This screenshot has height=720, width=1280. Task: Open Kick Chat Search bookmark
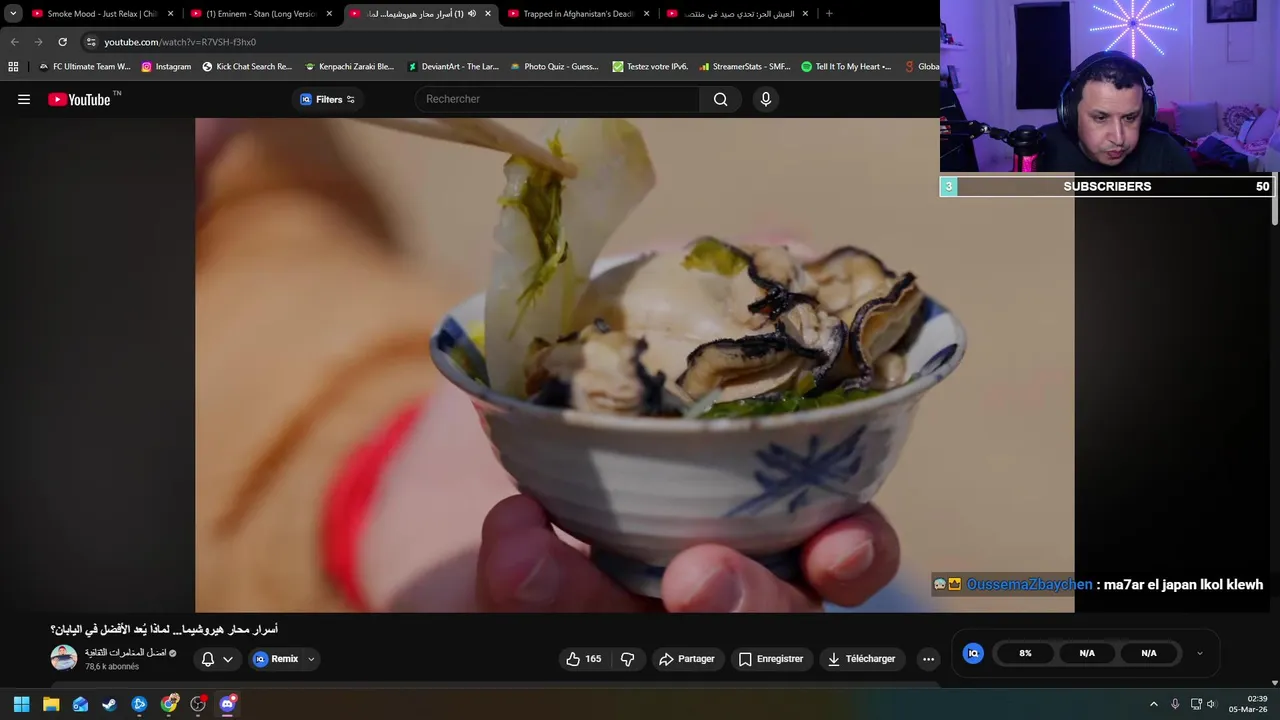click(247, 67)
